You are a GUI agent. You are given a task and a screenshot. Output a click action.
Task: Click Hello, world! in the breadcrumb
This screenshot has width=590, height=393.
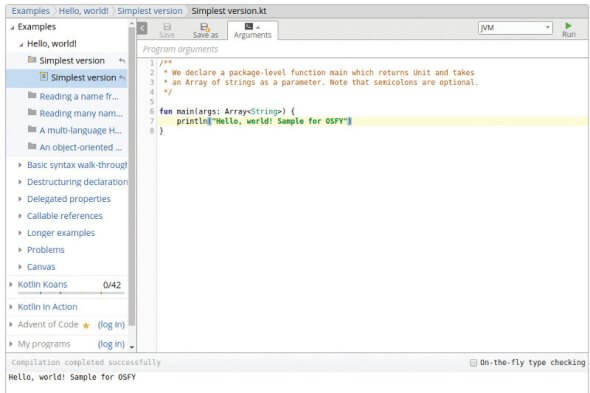tap(84, 11)
